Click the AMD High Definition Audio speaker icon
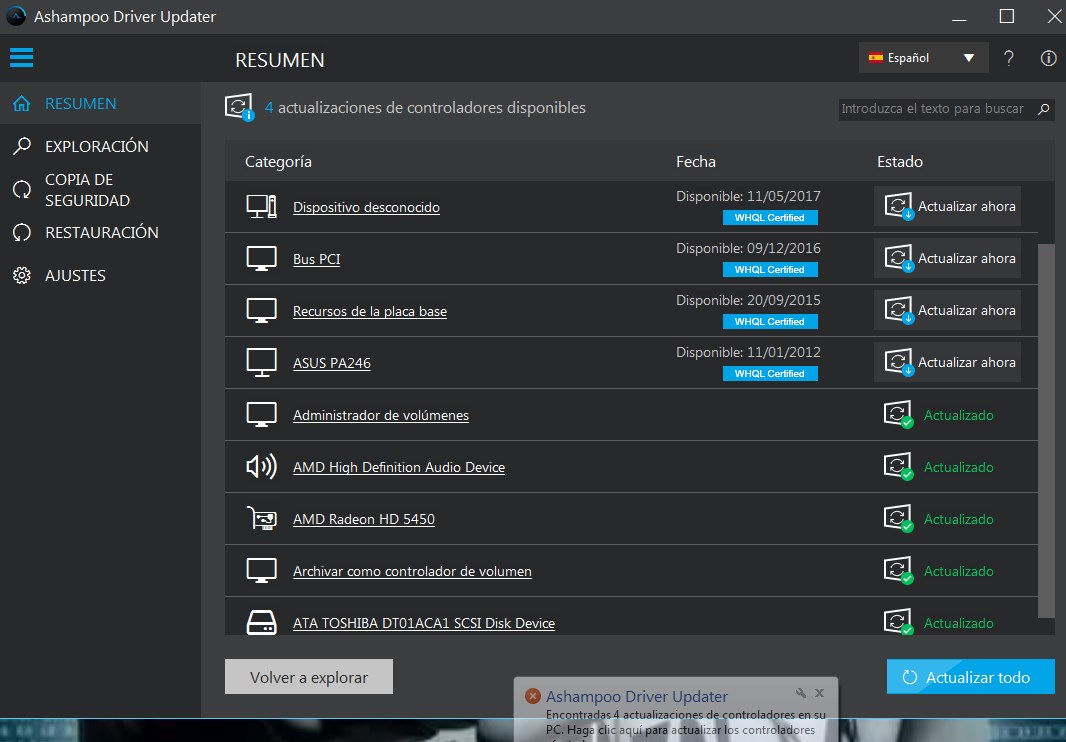The image size is (1066, 742). [x=261, y=467]
